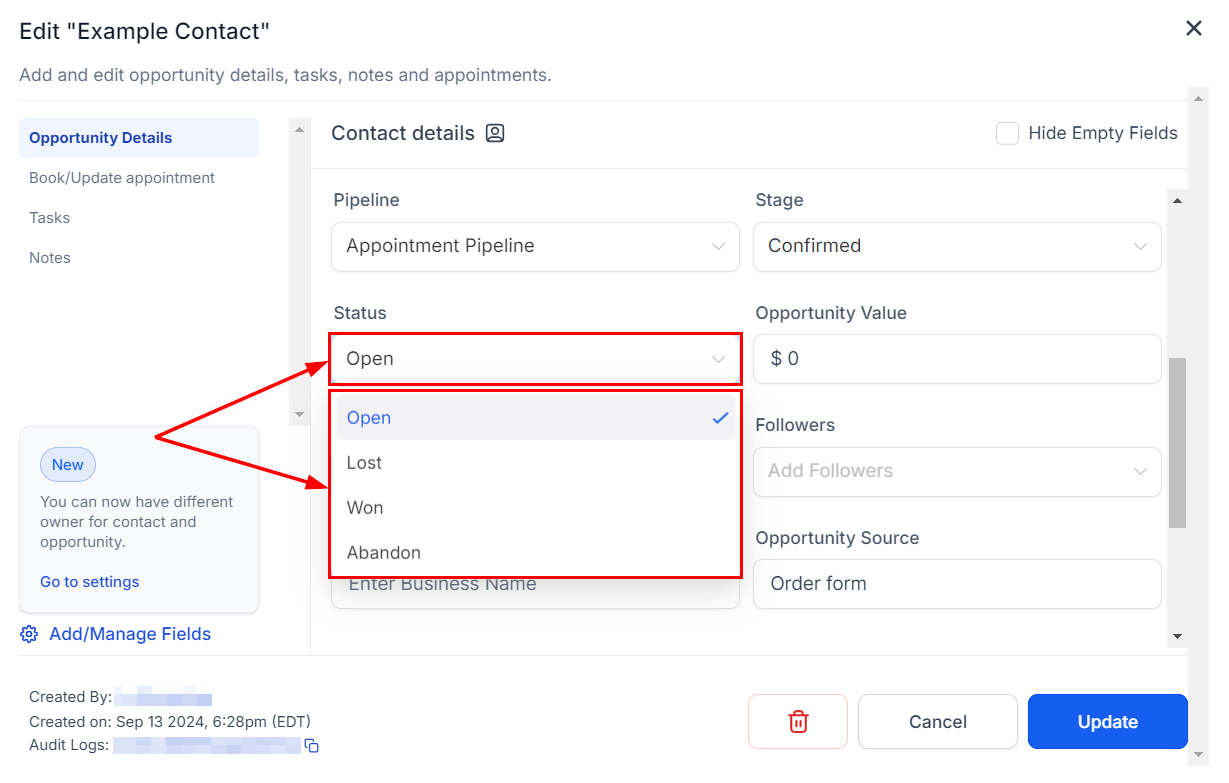Go to the Notes section
Viewport: 1229px width, 783px height.
(x=50, y=258)
